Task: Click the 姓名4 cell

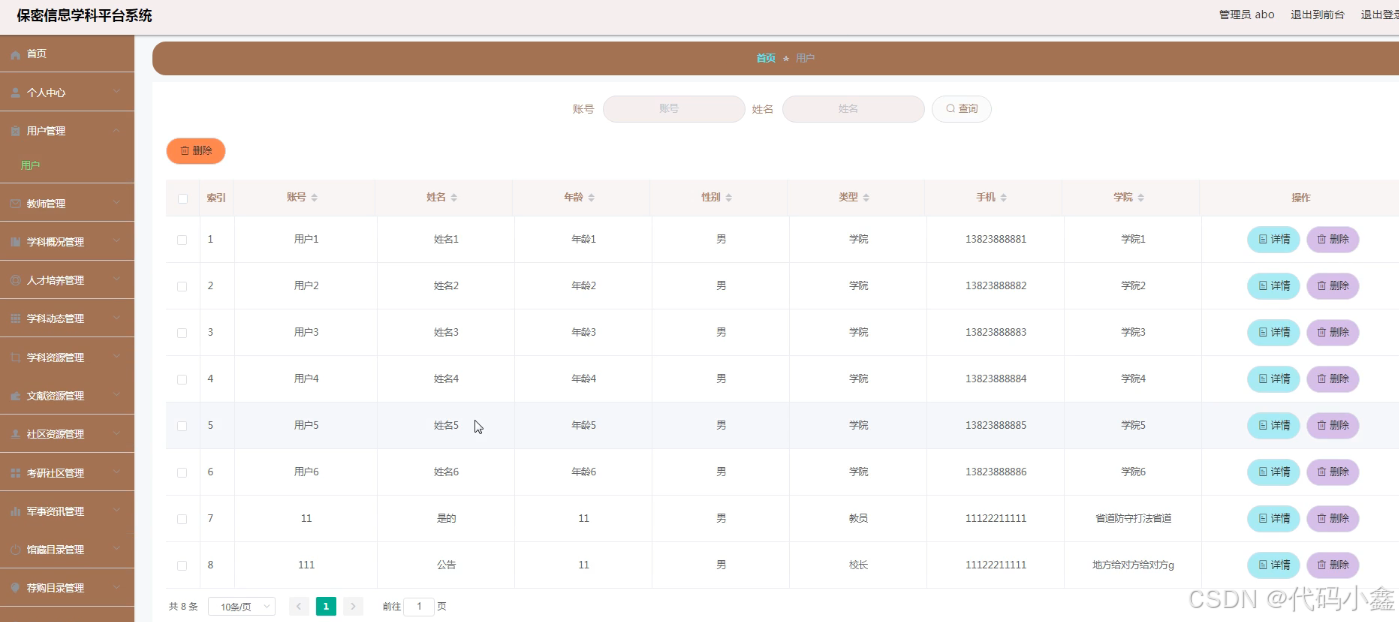Action: [446, 380]
